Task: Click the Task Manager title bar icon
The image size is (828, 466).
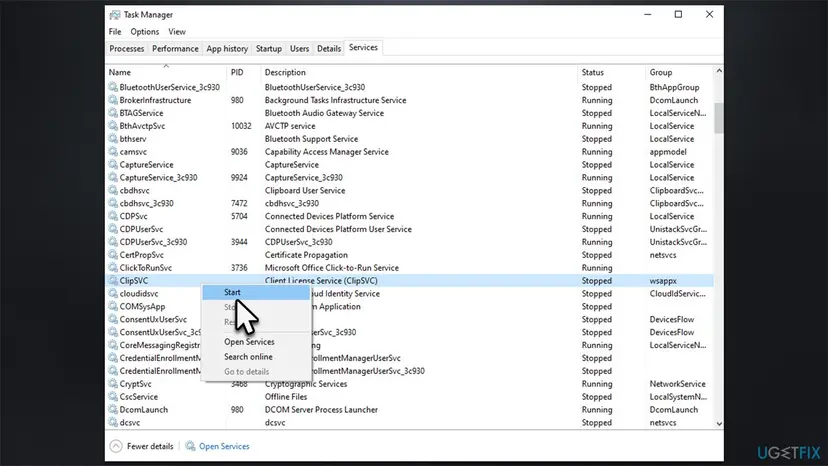Action: [115, 15]
